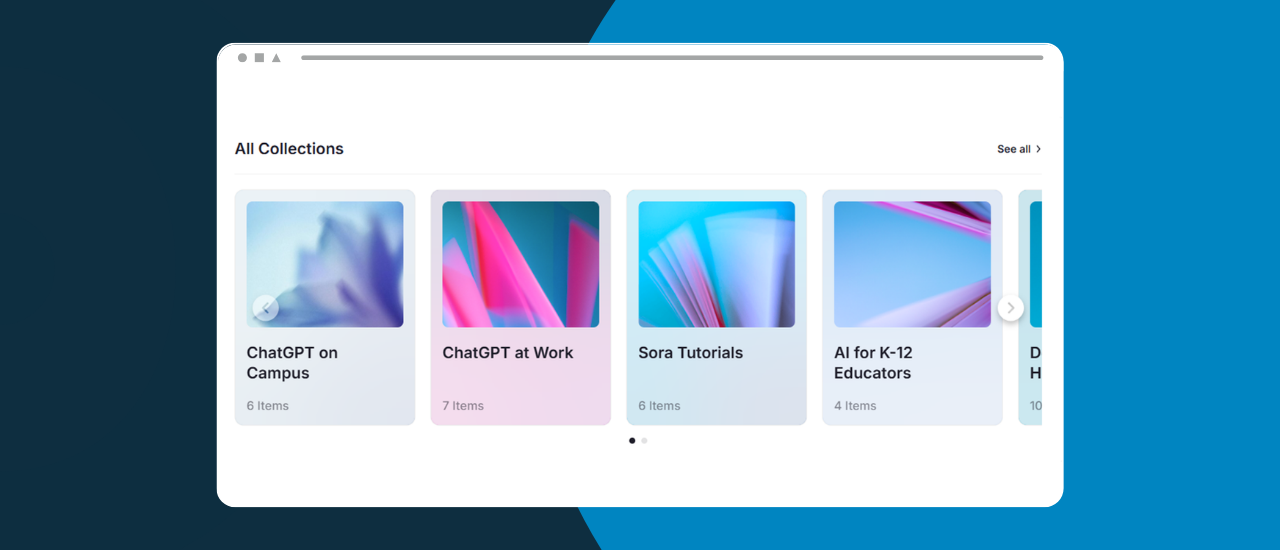
Task: Open the Sora Tutorials thumbnail image
Action: click(x=717, y=264)
